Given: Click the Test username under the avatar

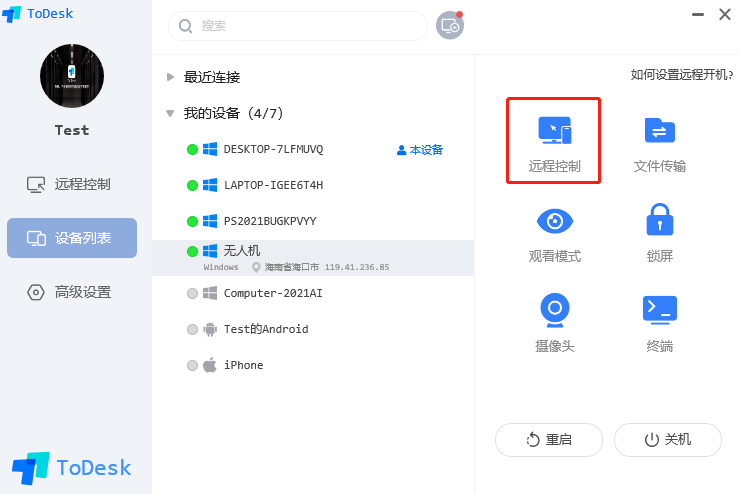Looking at the screenshot, I should tap(72, 130).
